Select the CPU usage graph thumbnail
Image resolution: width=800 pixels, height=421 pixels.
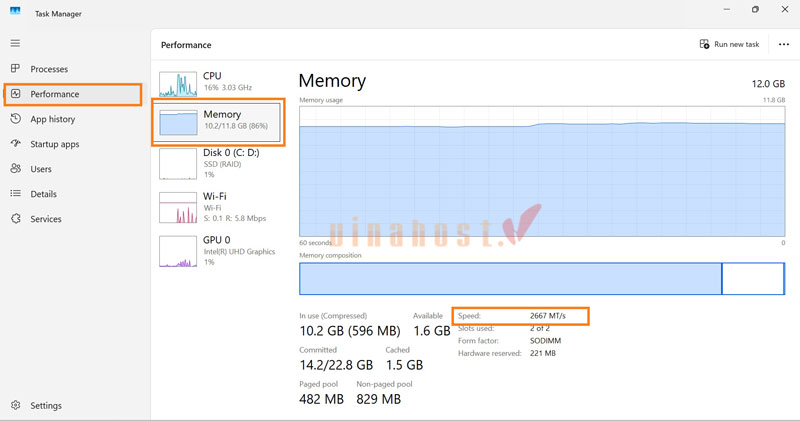178,84
